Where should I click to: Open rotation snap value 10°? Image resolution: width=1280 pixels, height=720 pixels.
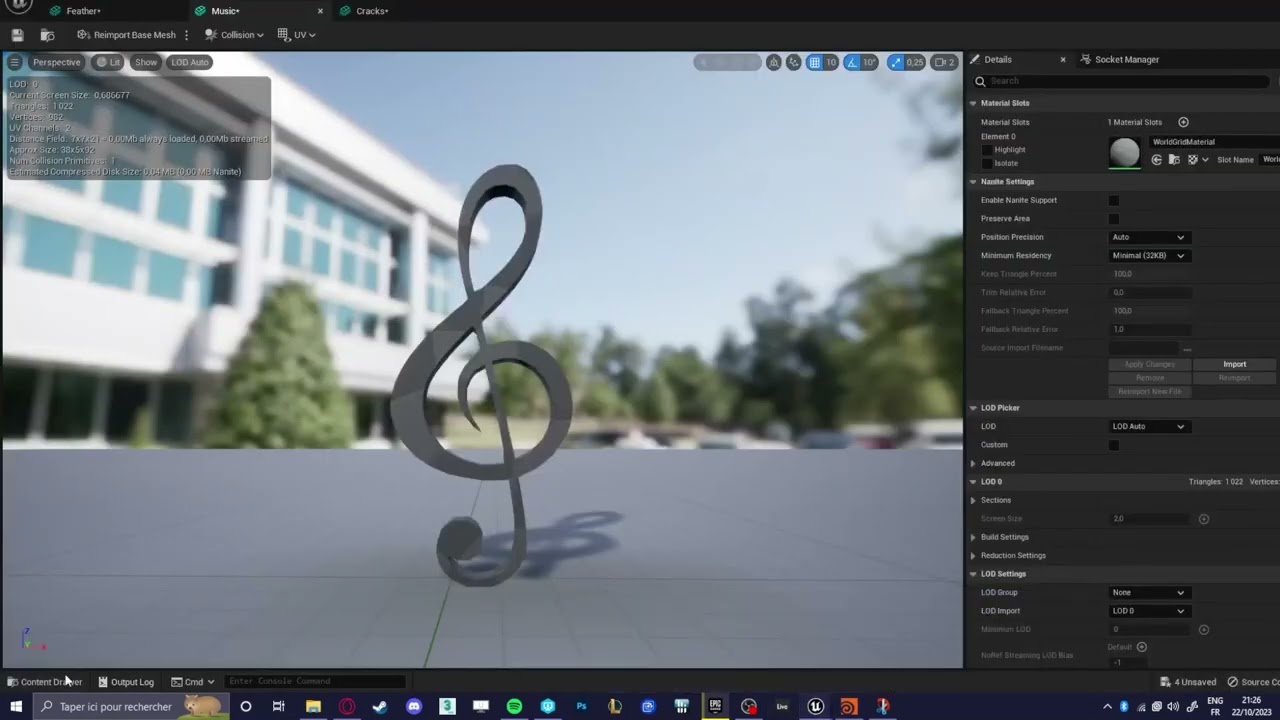(x=869, y=62)
